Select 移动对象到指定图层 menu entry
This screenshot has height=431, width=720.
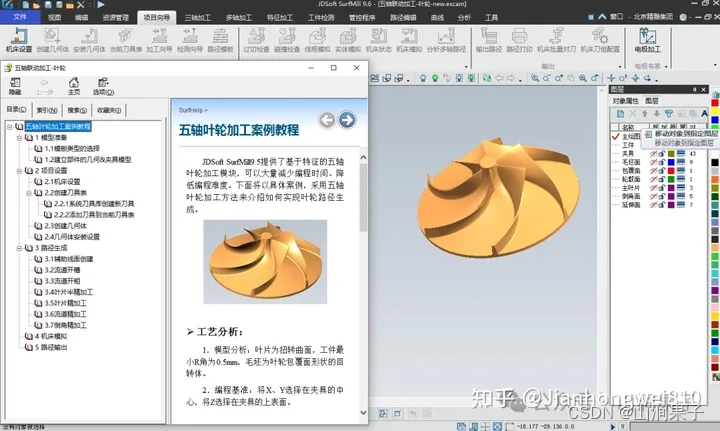(x=686, y=134)
